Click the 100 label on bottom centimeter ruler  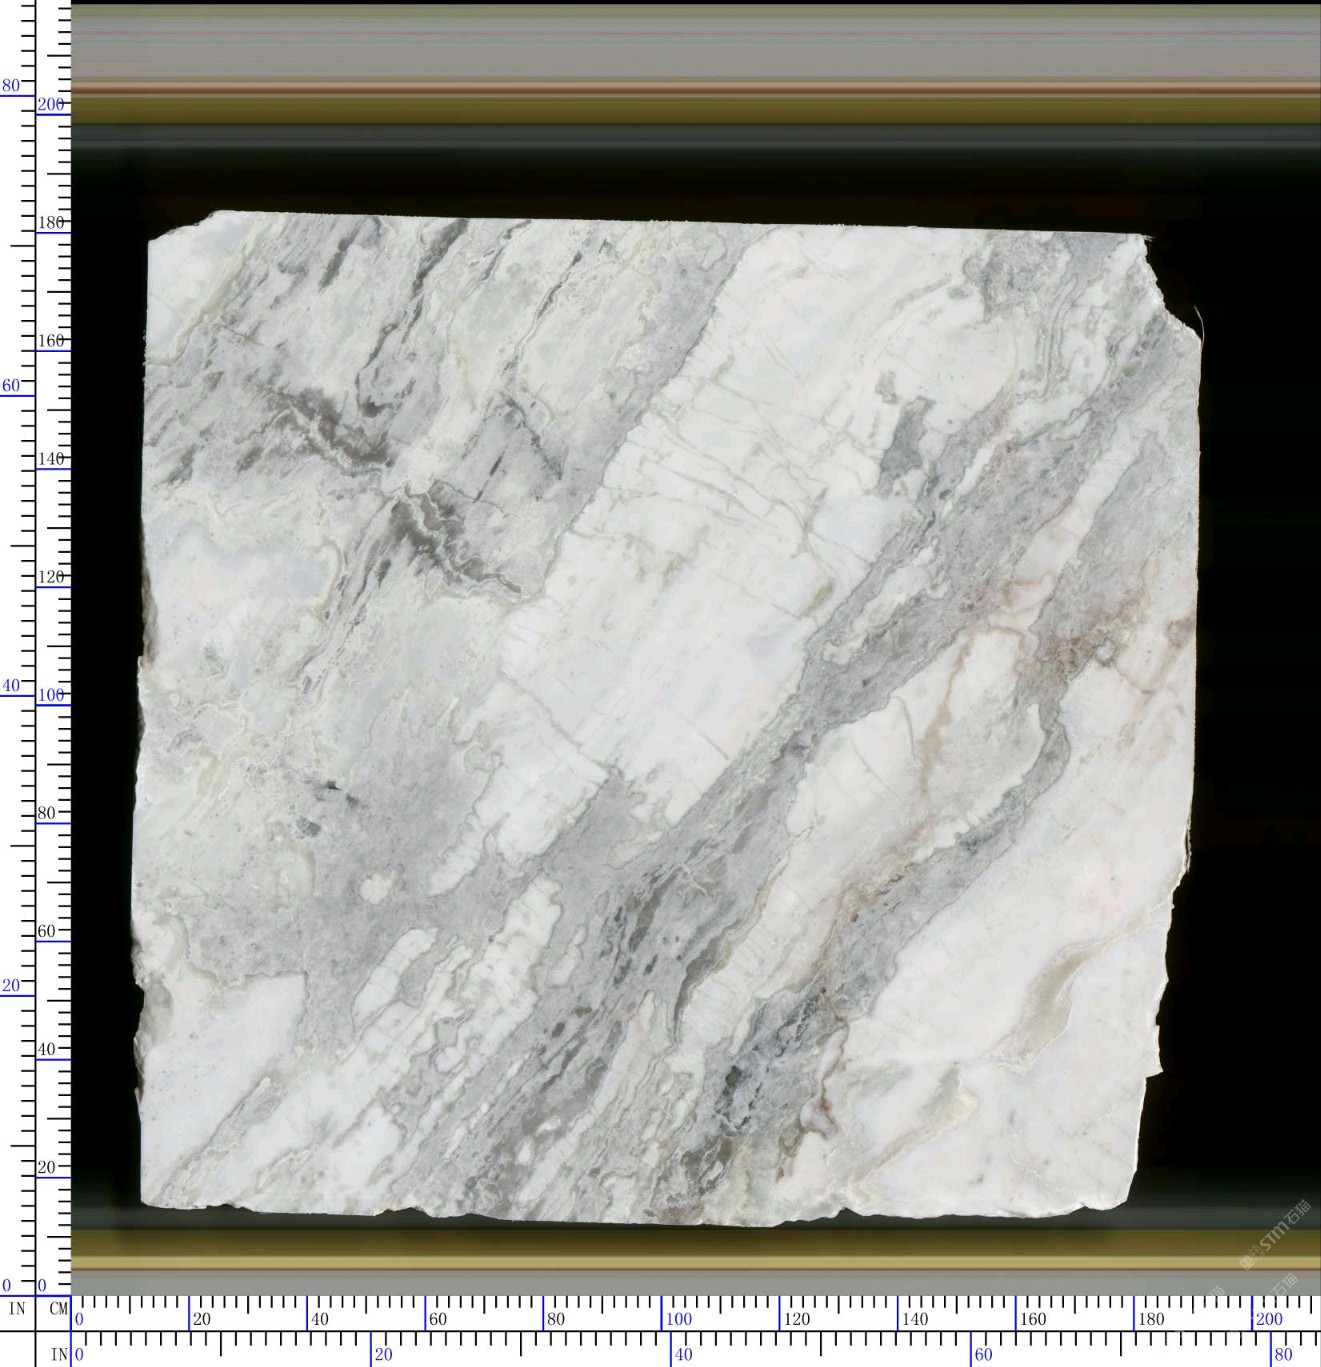click(x=678, y=1319)
